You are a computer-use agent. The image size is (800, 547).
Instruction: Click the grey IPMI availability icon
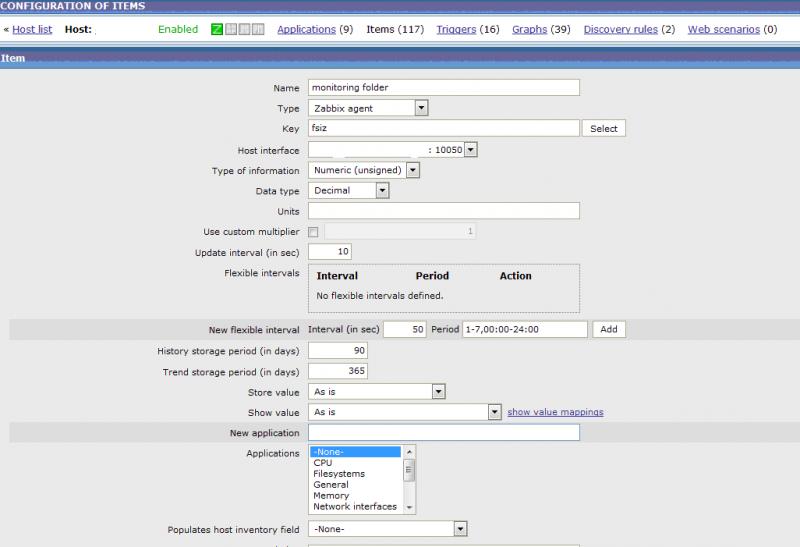(258, 30)
